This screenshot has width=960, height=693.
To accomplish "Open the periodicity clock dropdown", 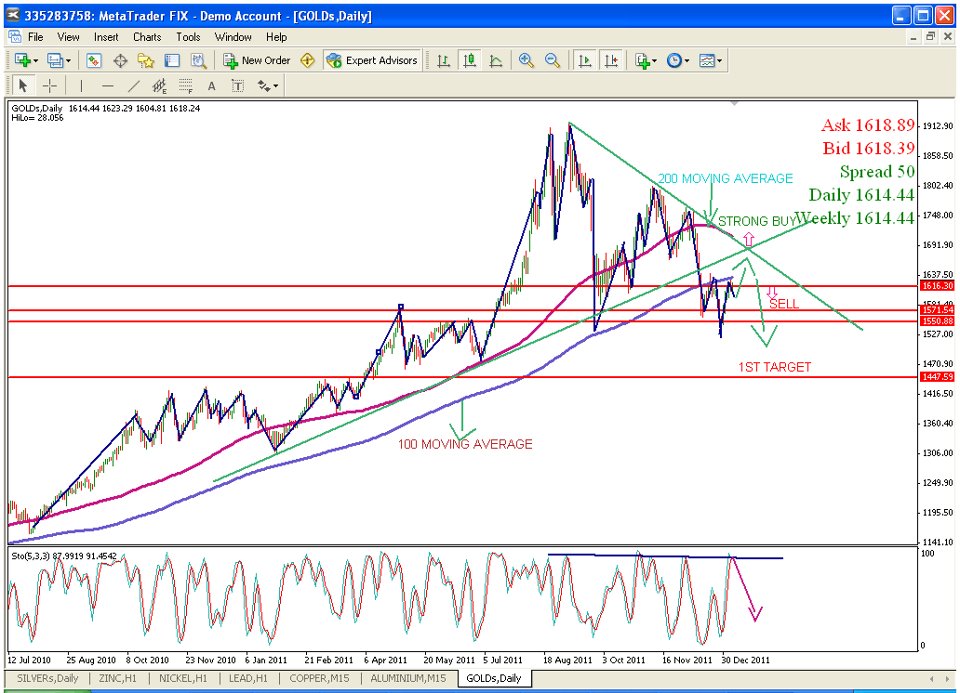I will 679,61.
